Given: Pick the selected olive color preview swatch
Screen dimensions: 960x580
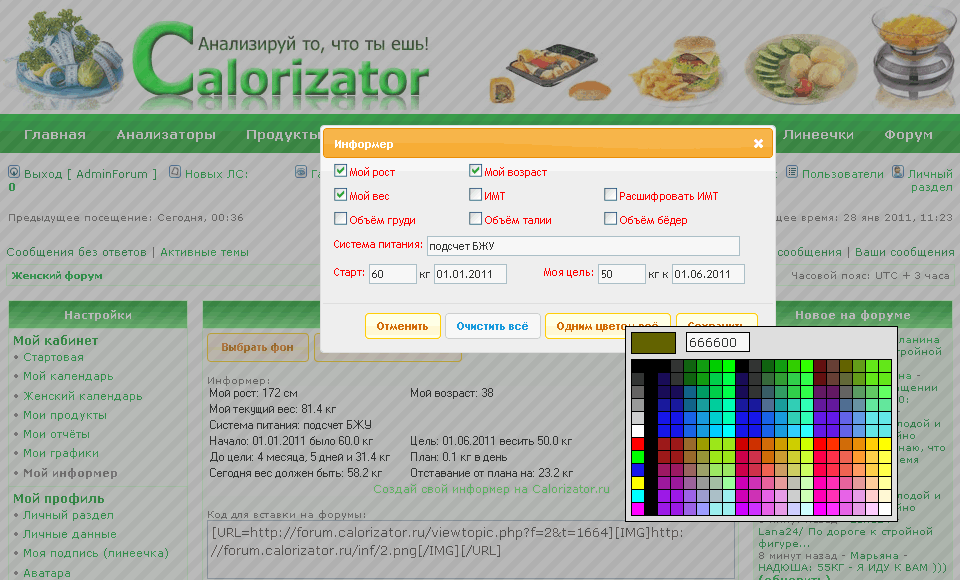Looking at the screenshot, I should pyautogui.click(x=655, y=343).
